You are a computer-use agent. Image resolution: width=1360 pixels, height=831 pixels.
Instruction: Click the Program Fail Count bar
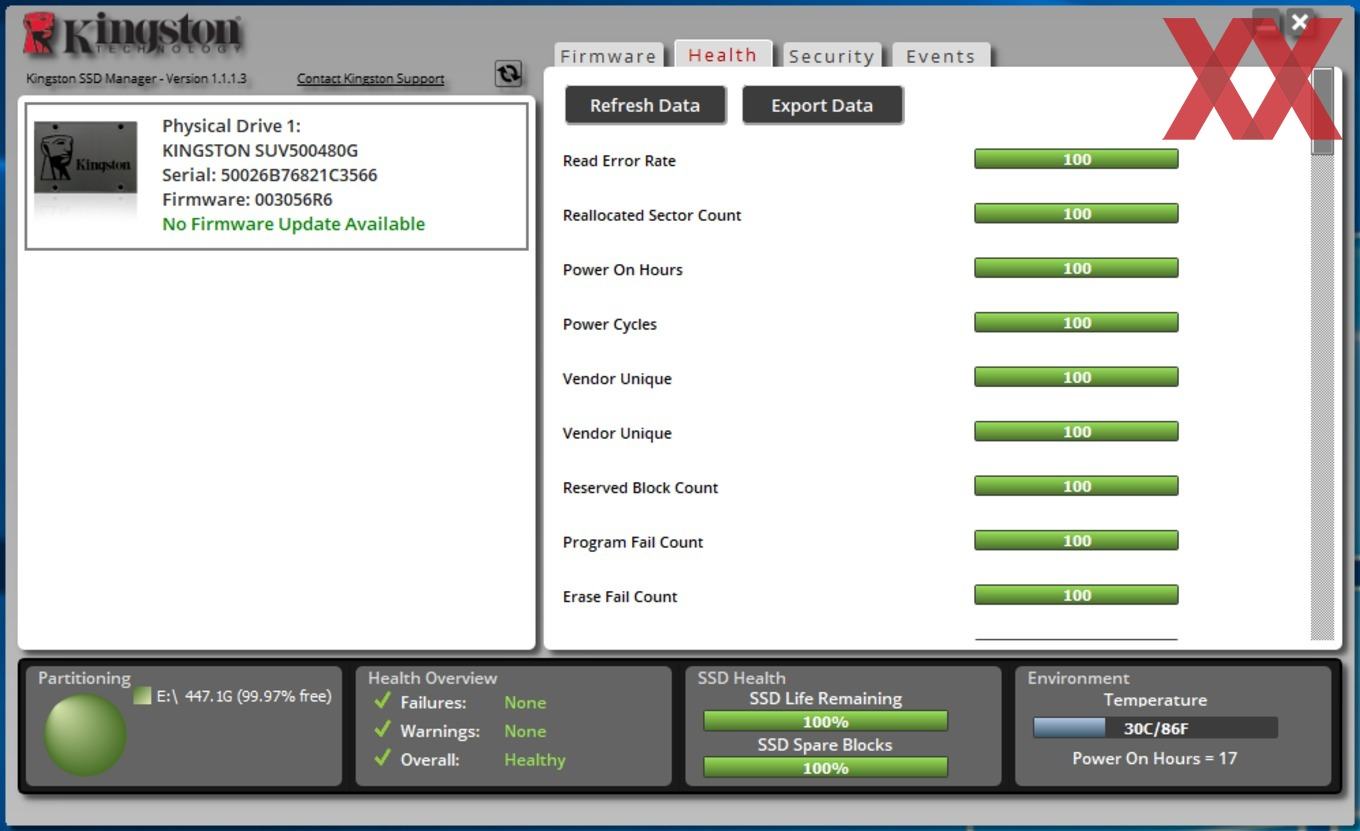coord(1076,540)
